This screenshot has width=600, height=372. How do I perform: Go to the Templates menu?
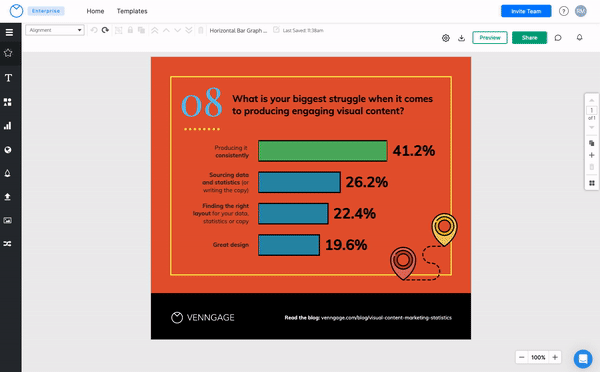[132, 11]
